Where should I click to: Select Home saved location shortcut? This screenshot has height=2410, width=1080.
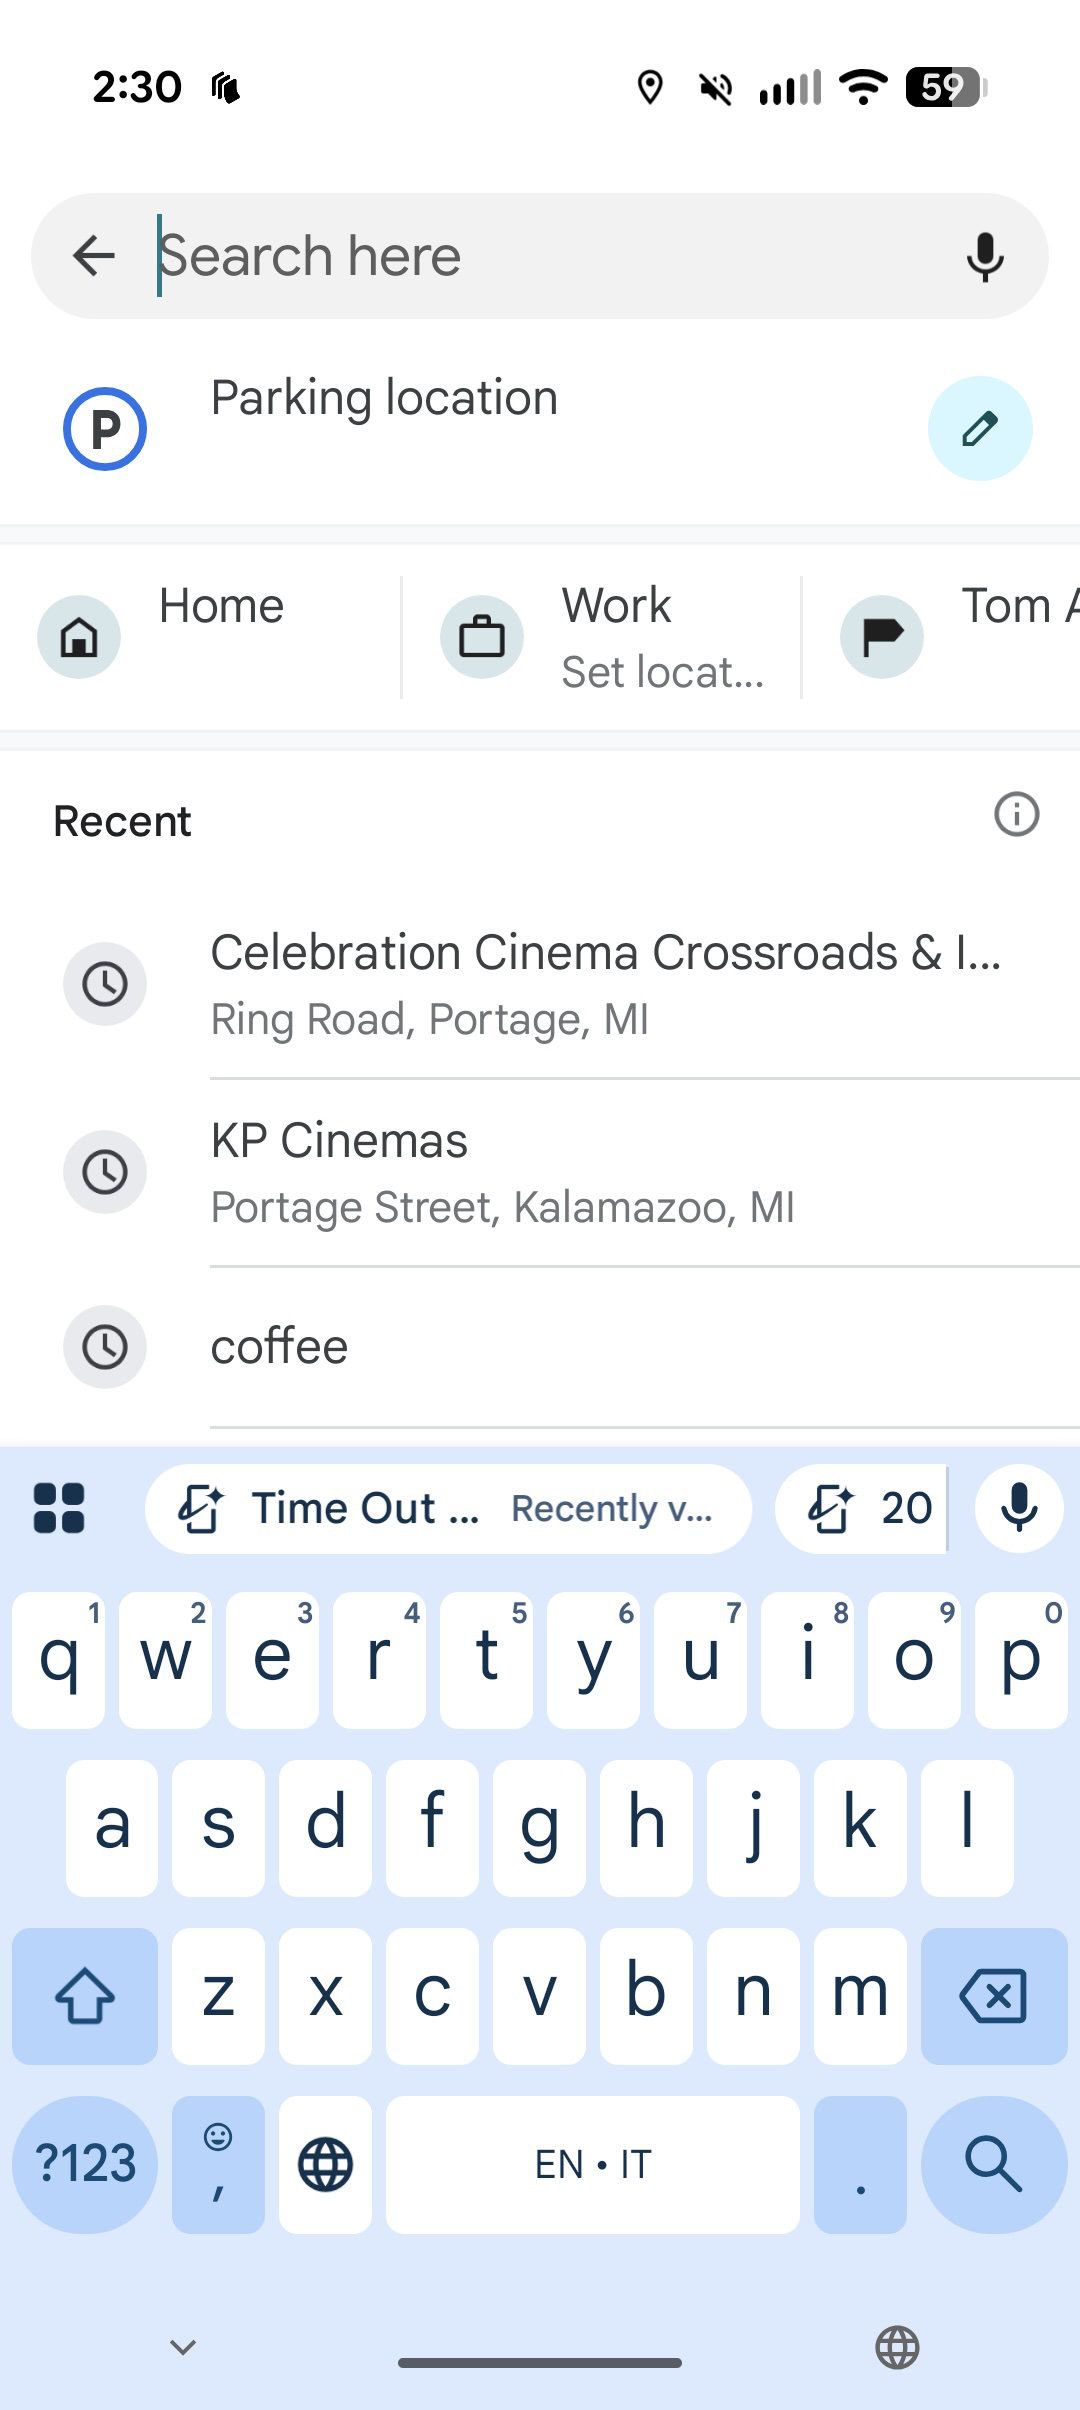pos(200,637)
